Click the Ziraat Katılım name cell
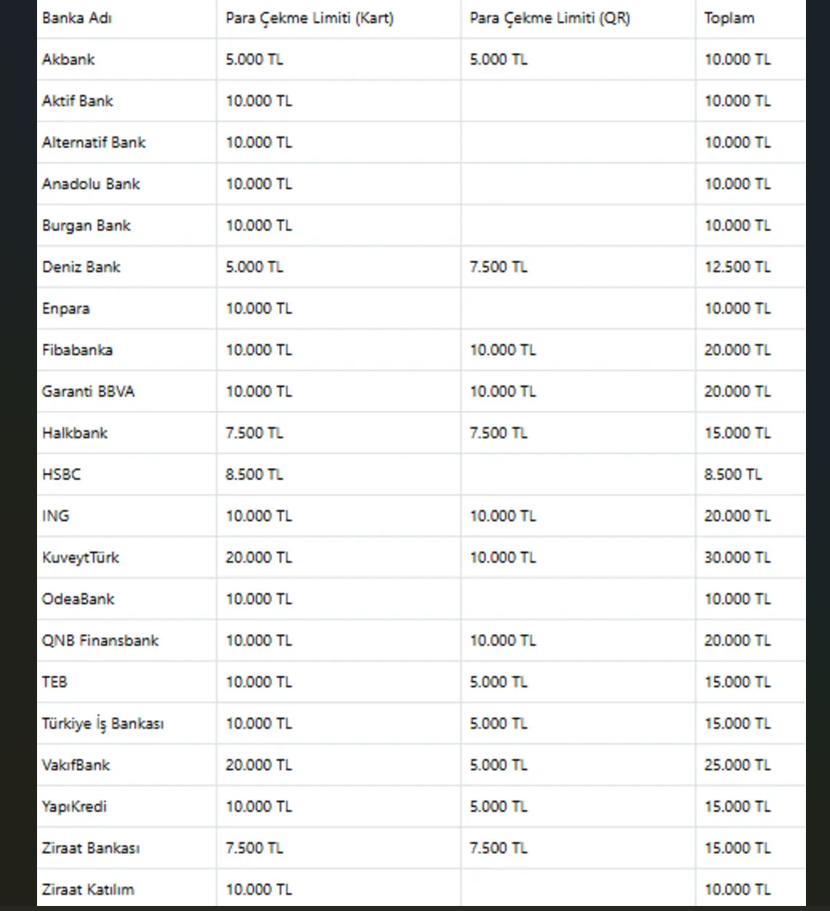 pos(88,889)
